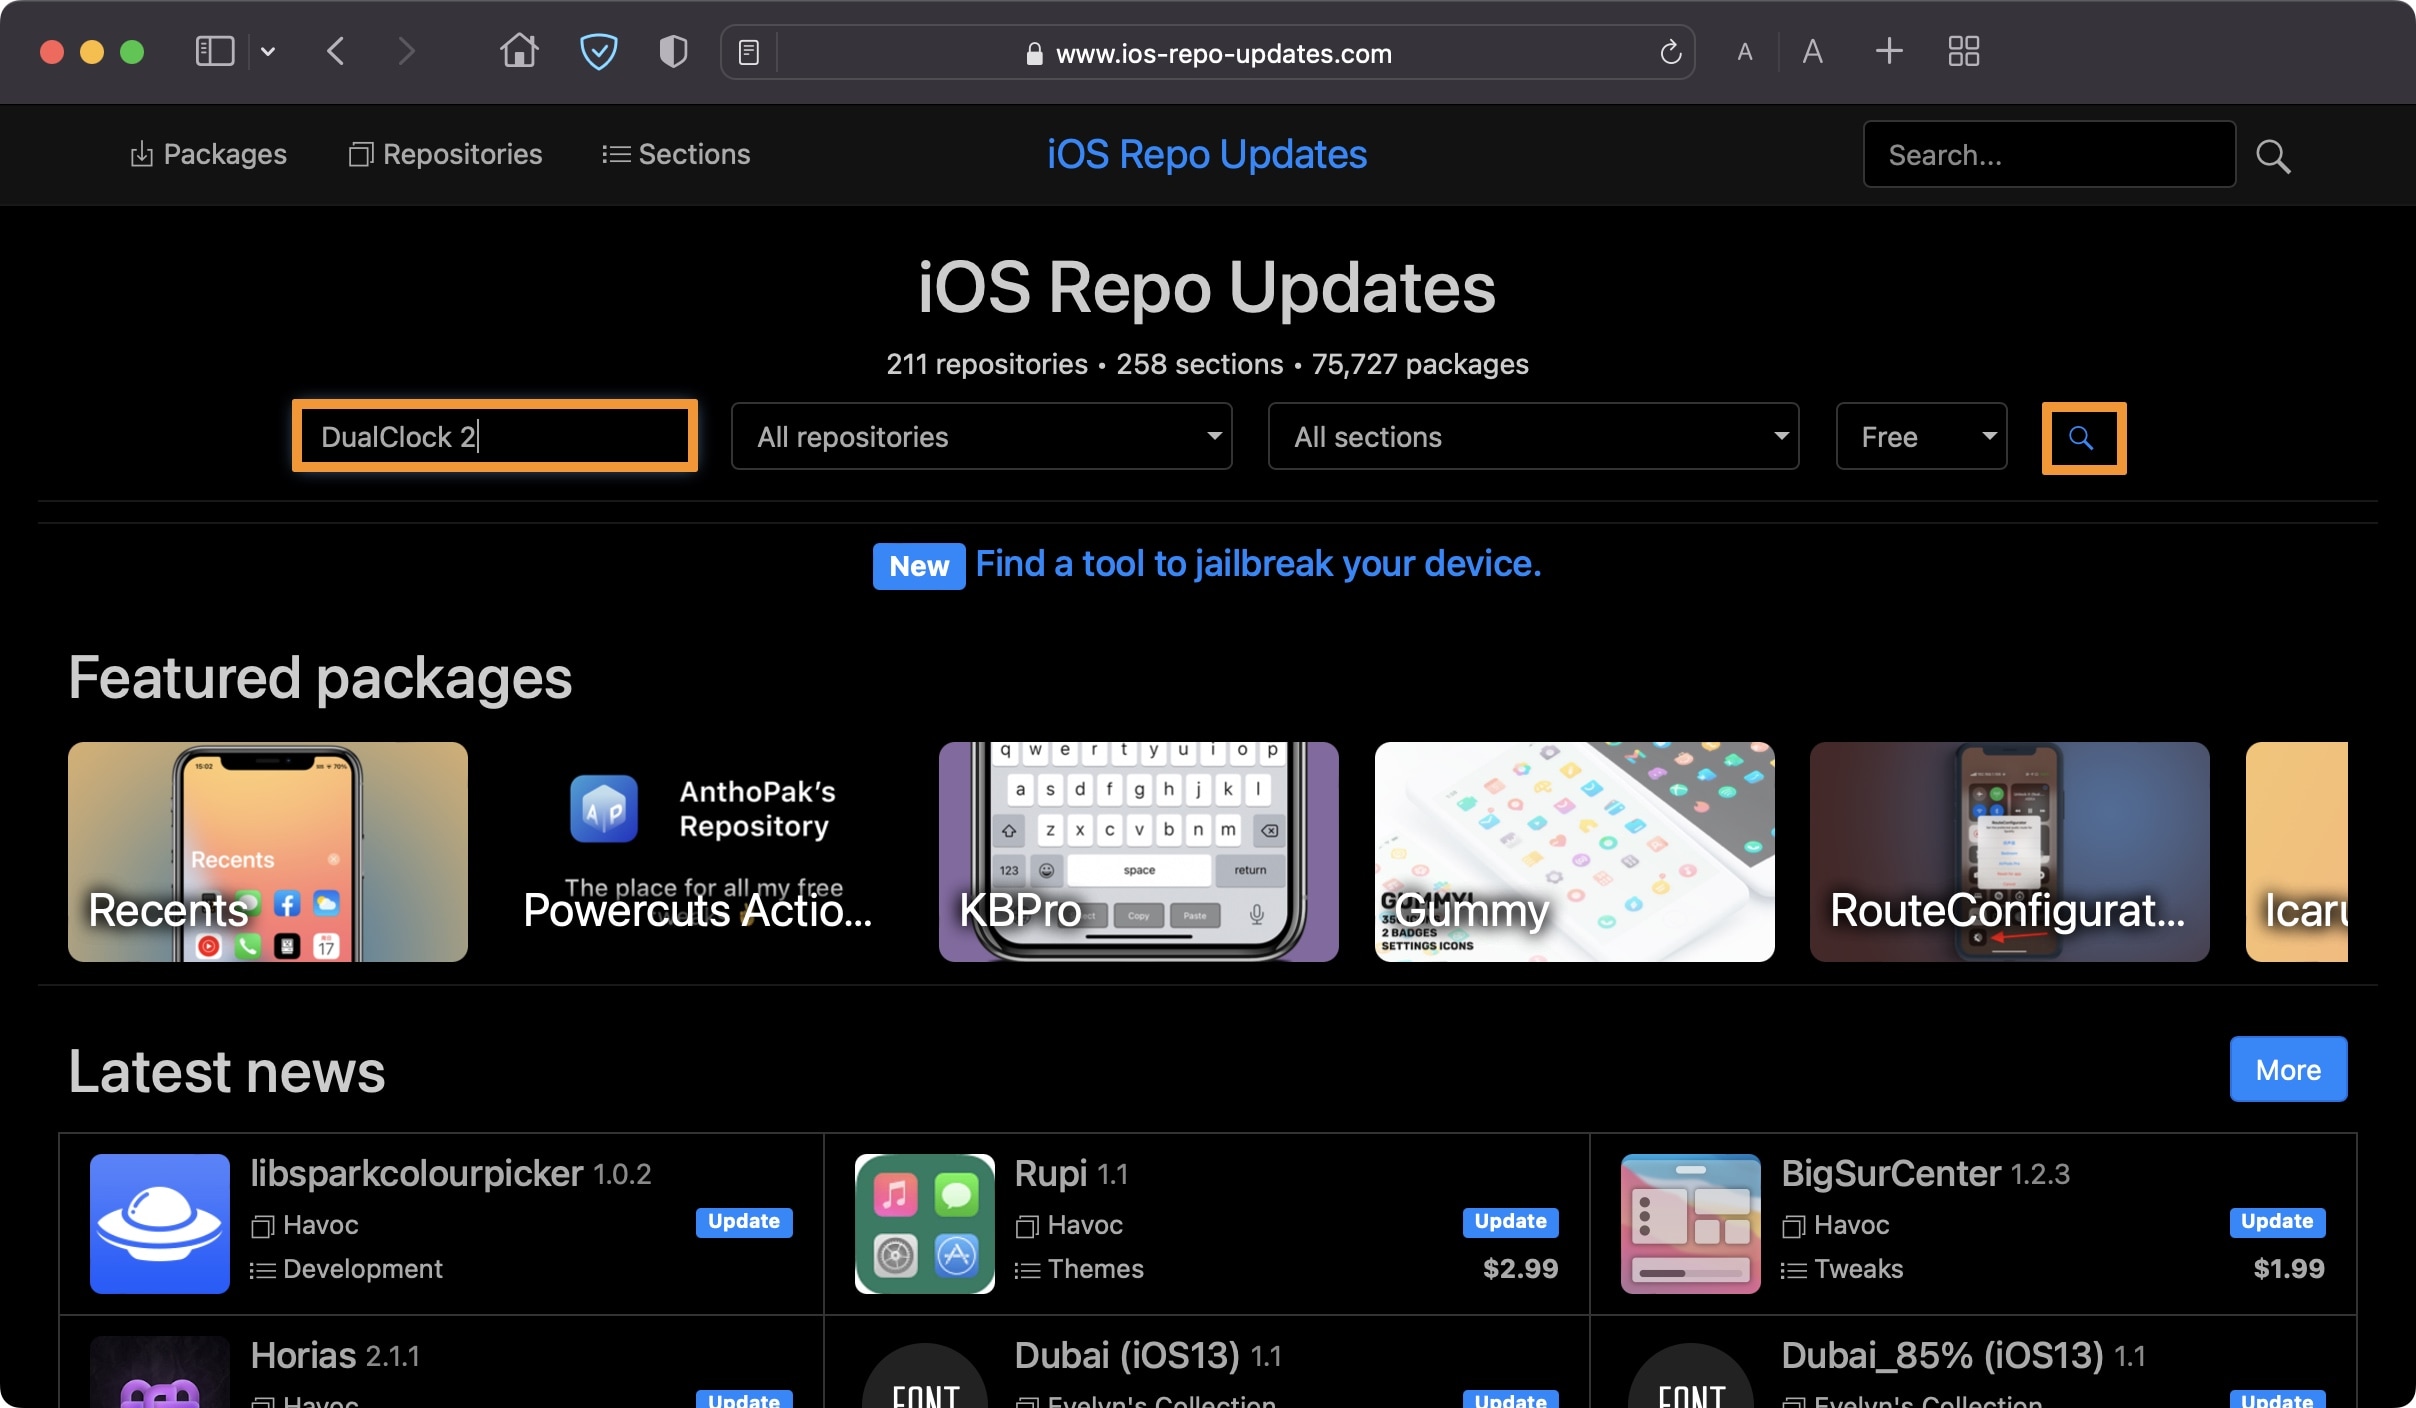Click the Update badge on BigSurCenter
Screen dimensions: 2416x1408
tap(2277, 1221)
